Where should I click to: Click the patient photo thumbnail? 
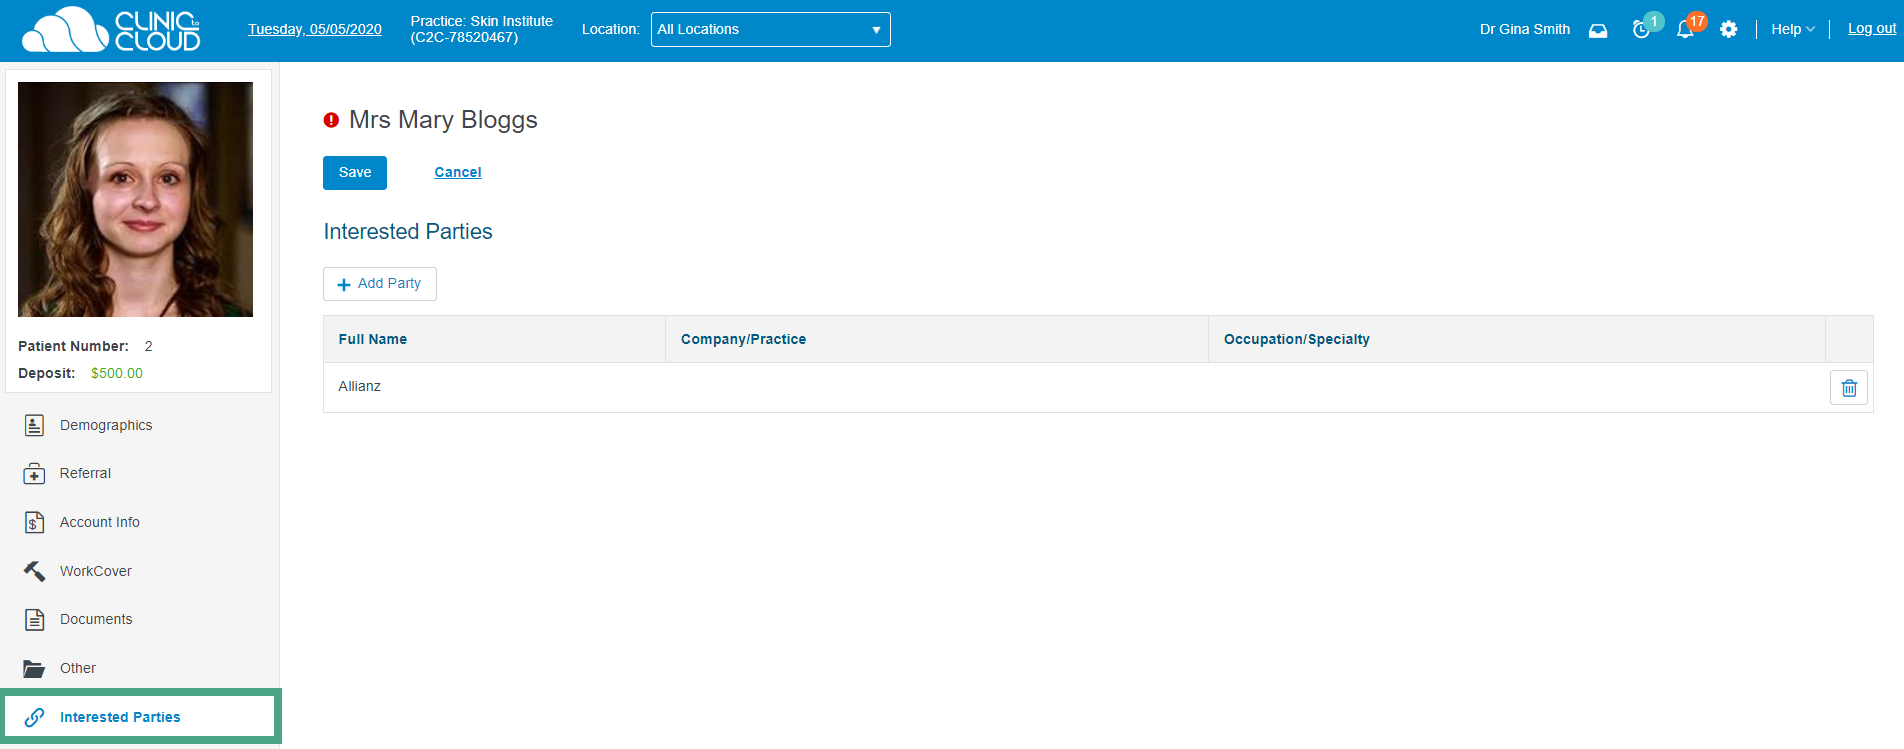(x=135, y=199)
